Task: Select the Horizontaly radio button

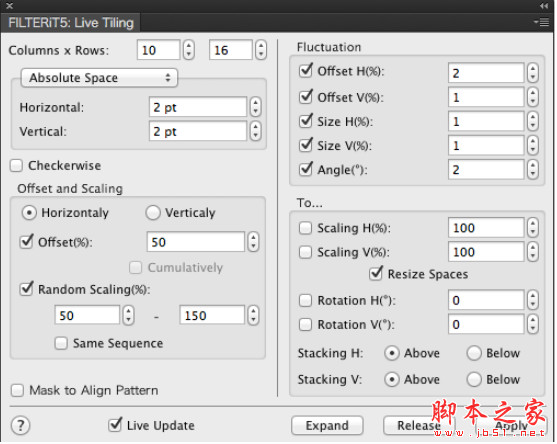Action: (29, 213)
